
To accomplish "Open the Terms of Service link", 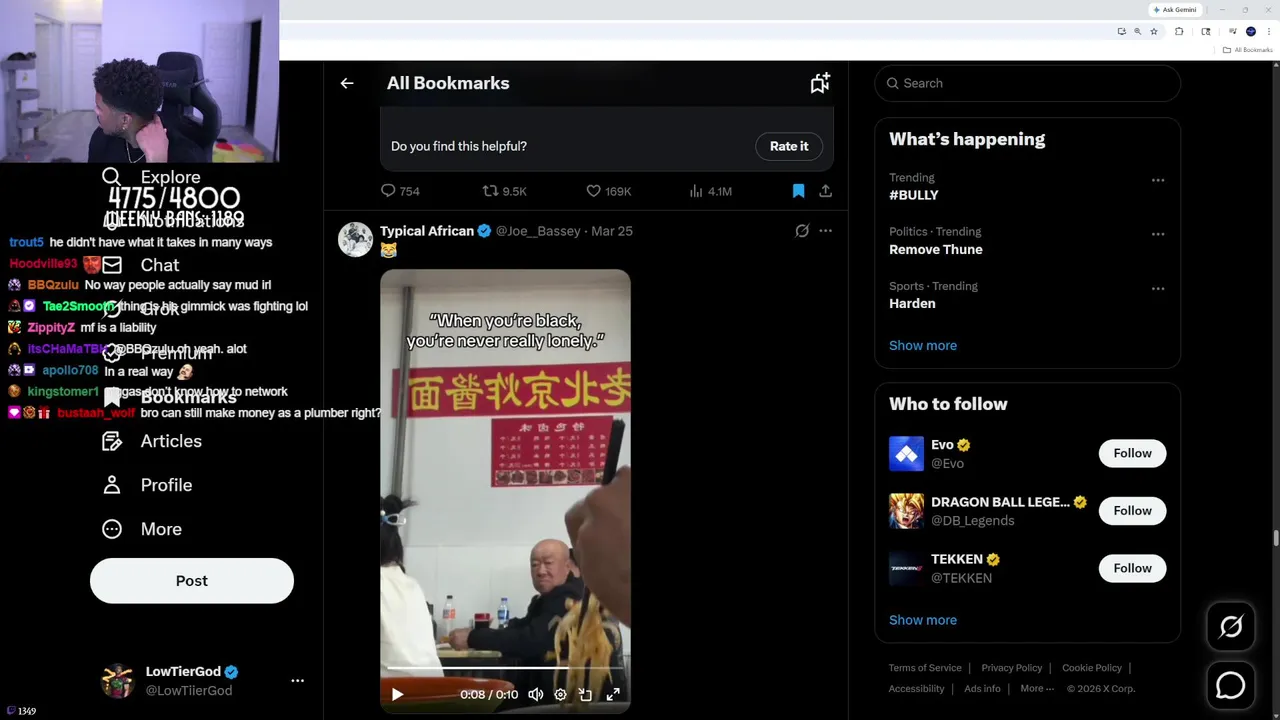I will click(925, 668).
